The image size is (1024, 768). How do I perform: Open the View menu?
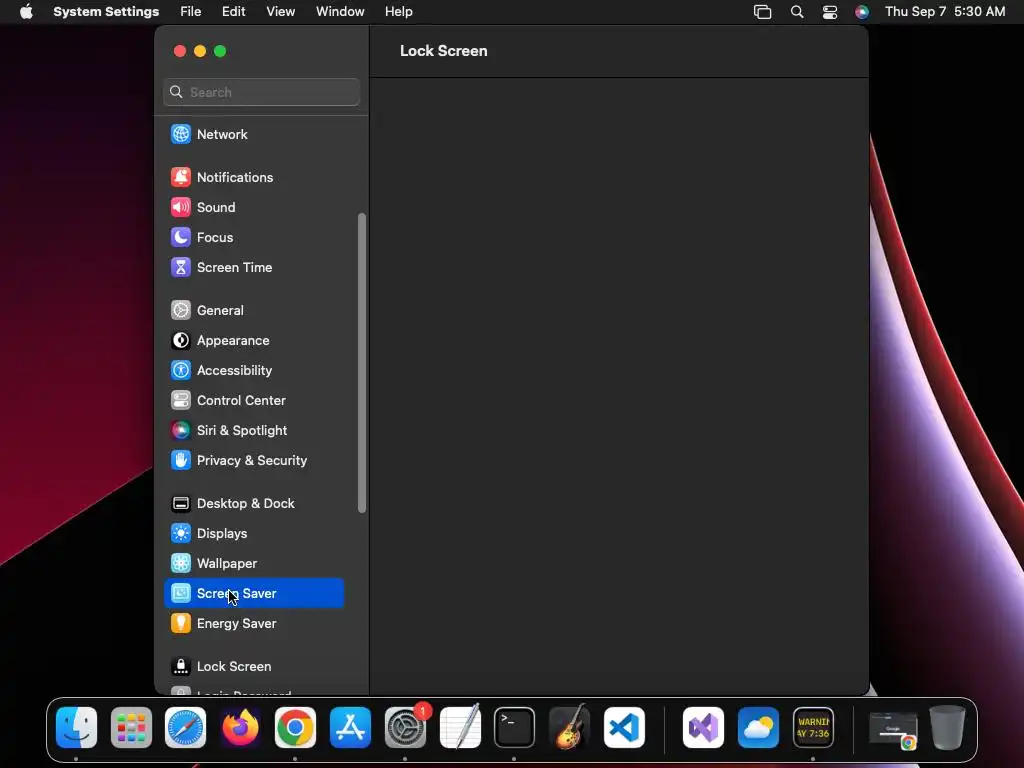[x=280, y=12]
